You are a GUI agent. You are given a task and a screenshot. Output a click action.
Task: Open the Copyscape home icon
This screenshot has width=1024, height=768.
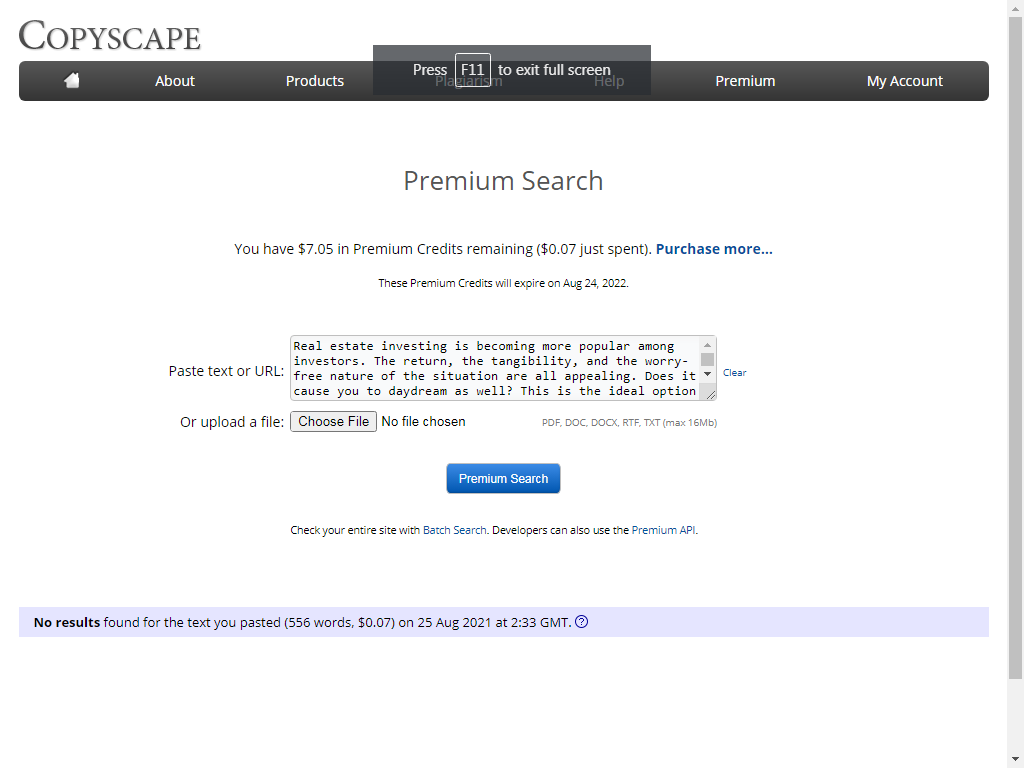tap(72, 80)
